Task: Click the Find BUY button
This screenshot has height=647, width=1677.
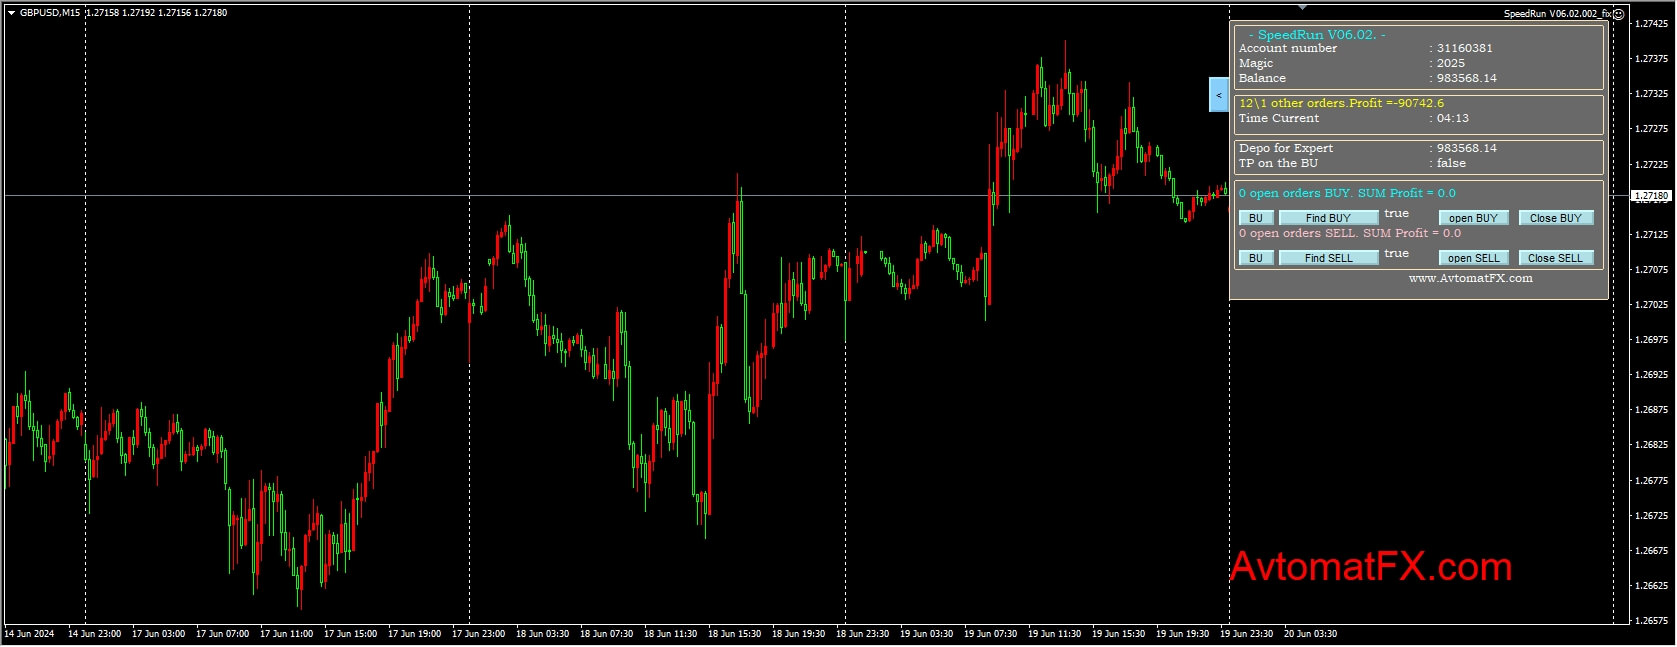Action: pos(1328,218)
